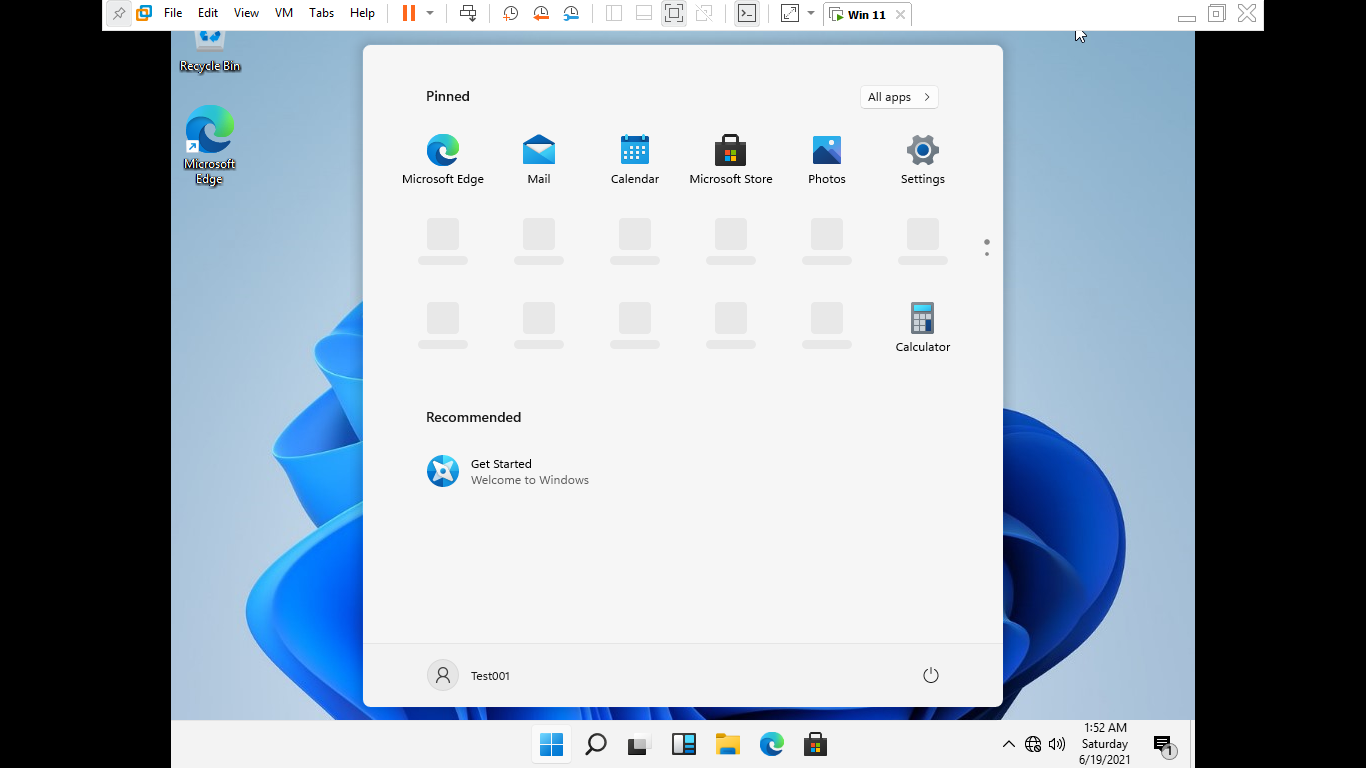
Task: Launch File Explorer from the taskbar
Action: [x=728, y=745]
